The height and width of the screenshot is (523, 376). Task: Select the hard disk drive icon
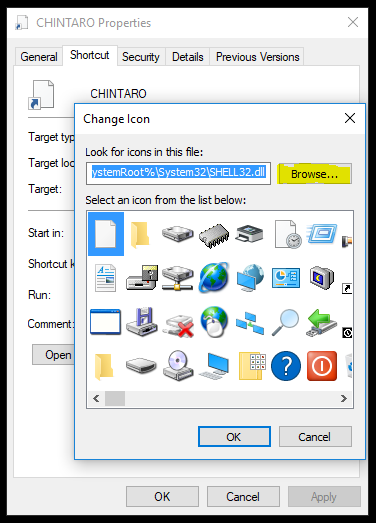(178, 234)
